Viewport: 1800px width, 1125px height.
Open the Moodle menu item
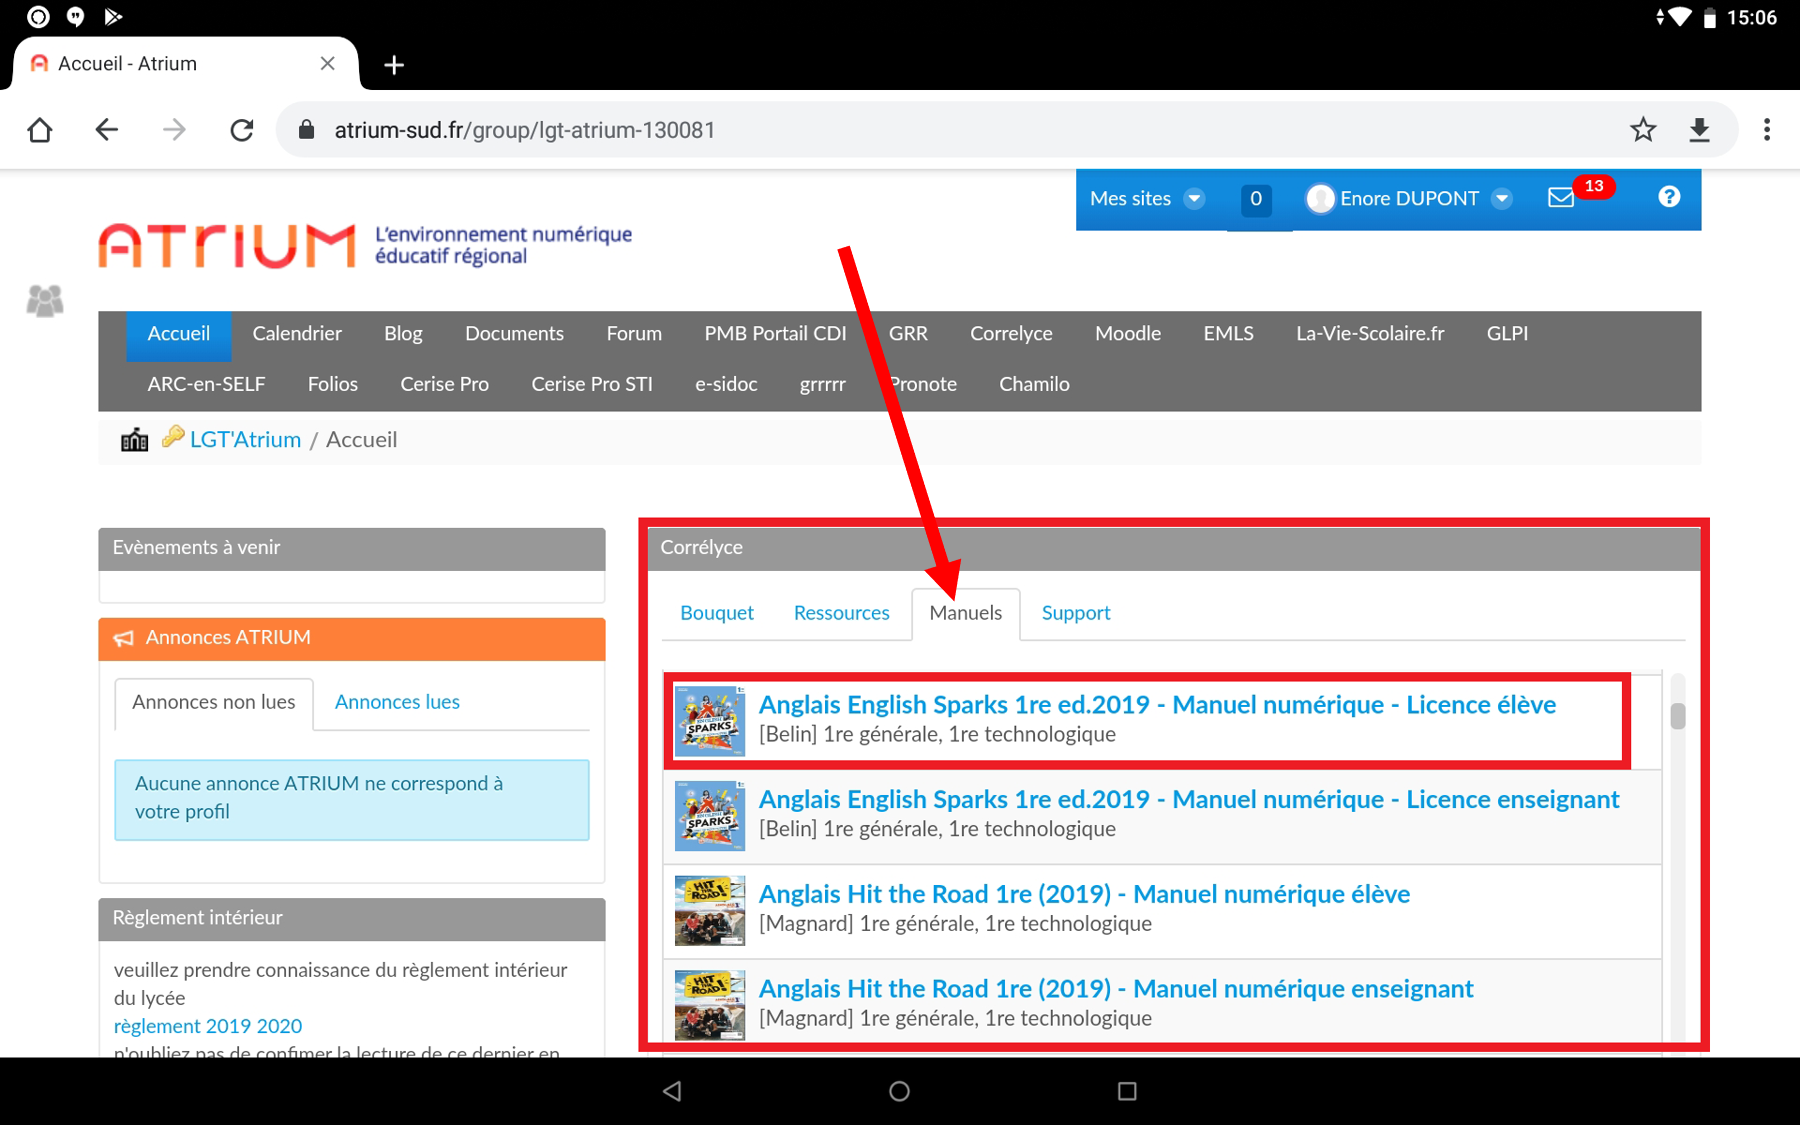coord(1128,334)
